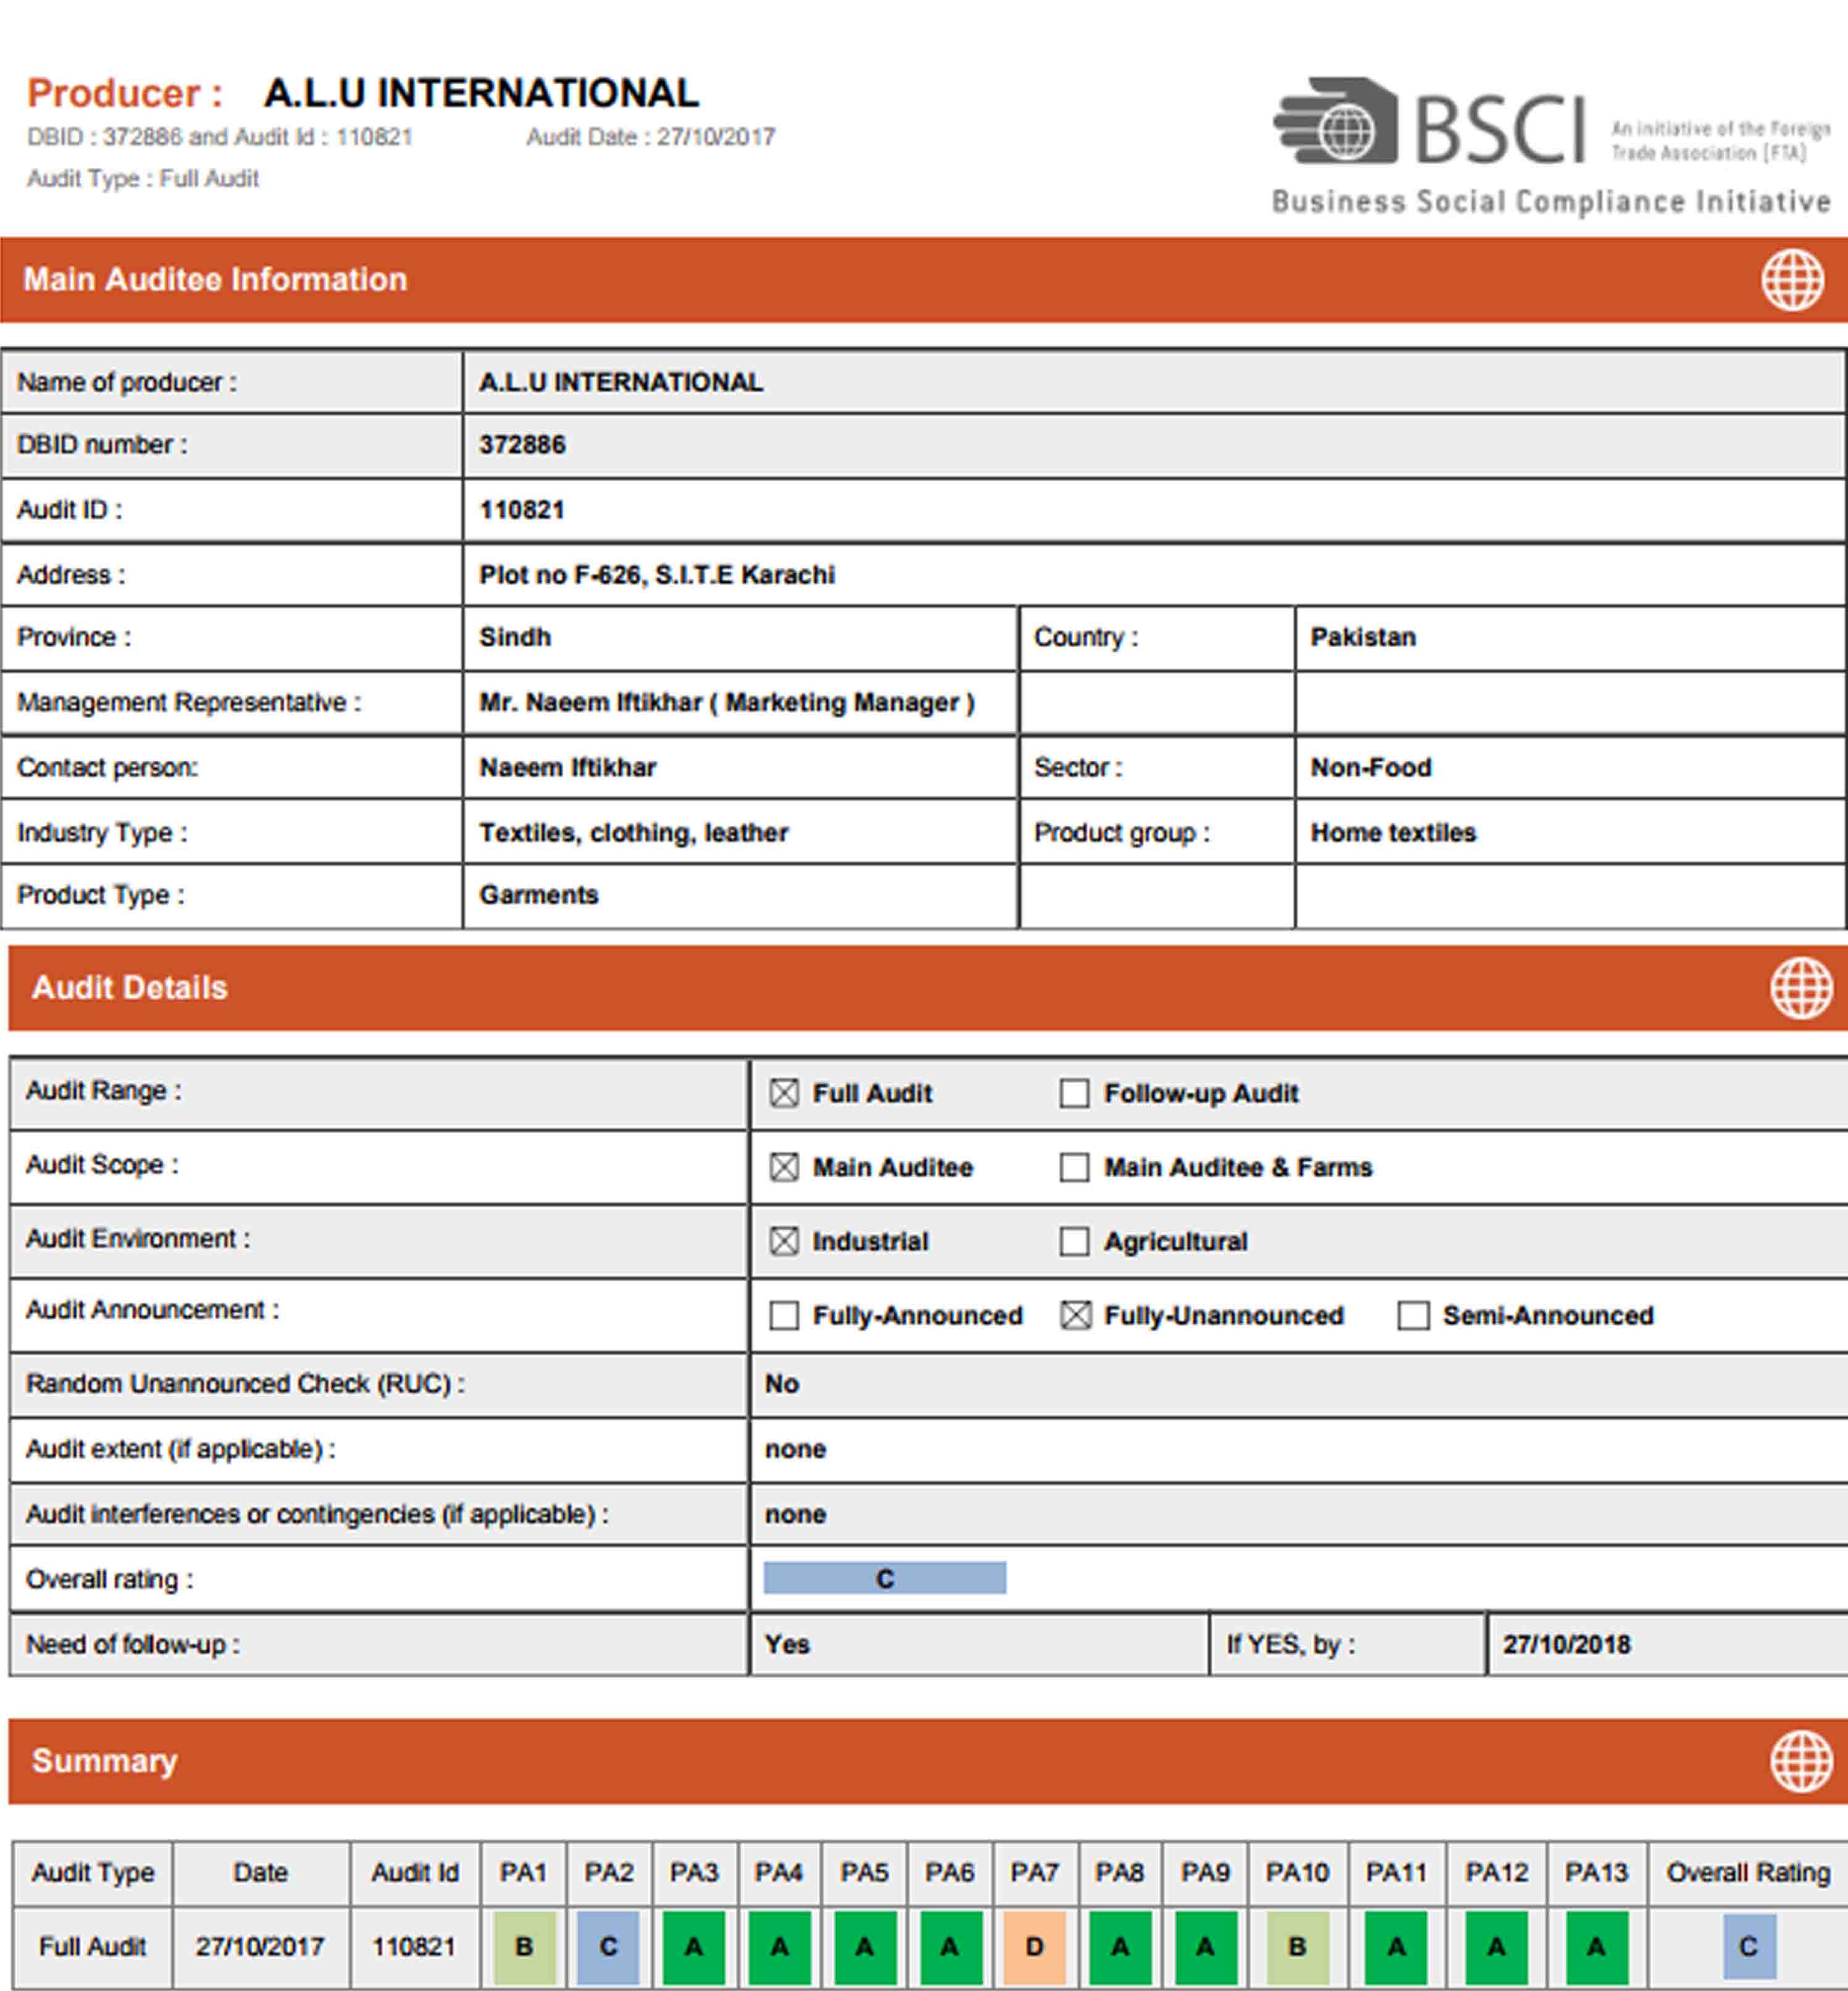The height and width of the screenshot is (1991, 1848).
Task: Click the 'Name of producer :' label
Action: pyautogui.click(x=127, y=383)
